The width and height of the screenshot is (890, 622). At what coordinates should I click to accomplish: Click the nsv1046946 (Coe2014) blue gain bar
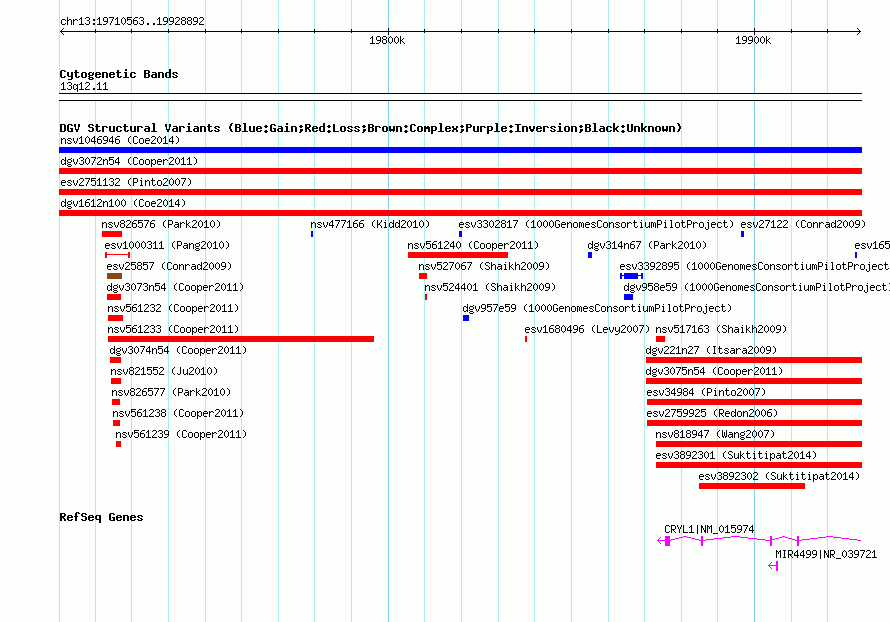pyautogui.click(x=460, y=150)
